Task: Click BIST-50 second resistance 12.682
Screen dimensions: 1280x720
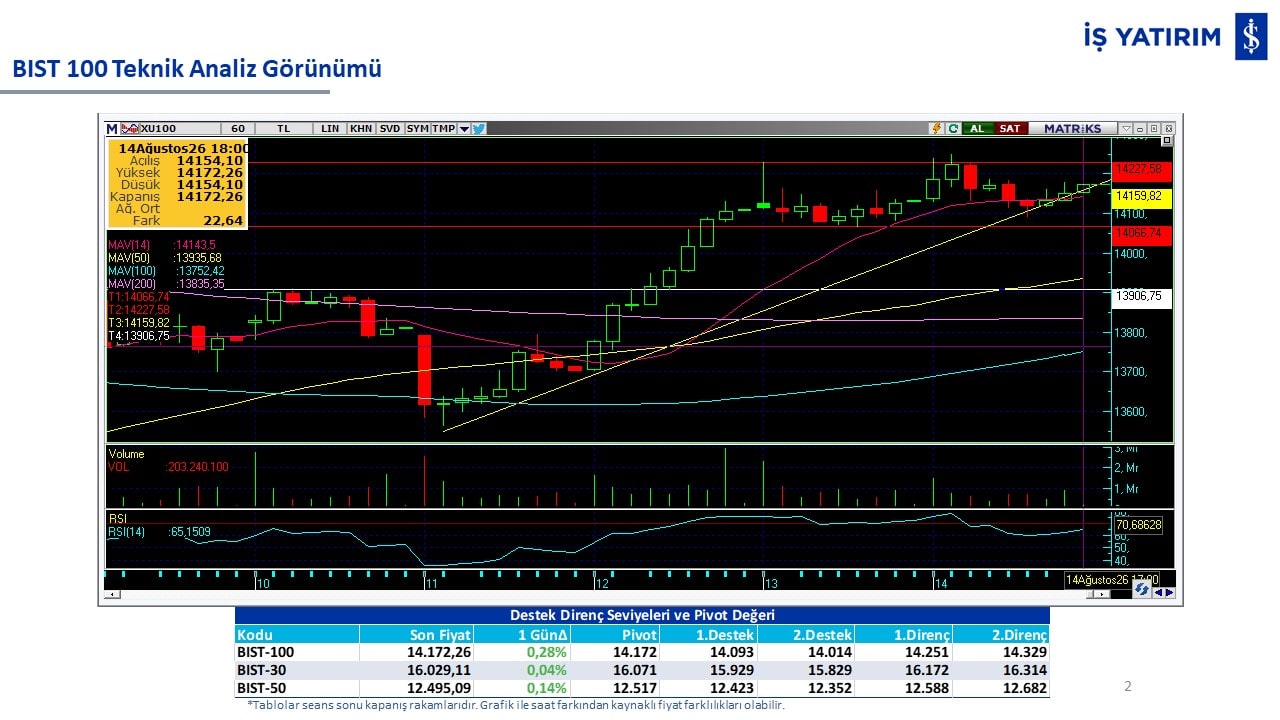Action: click(1026, 688)
